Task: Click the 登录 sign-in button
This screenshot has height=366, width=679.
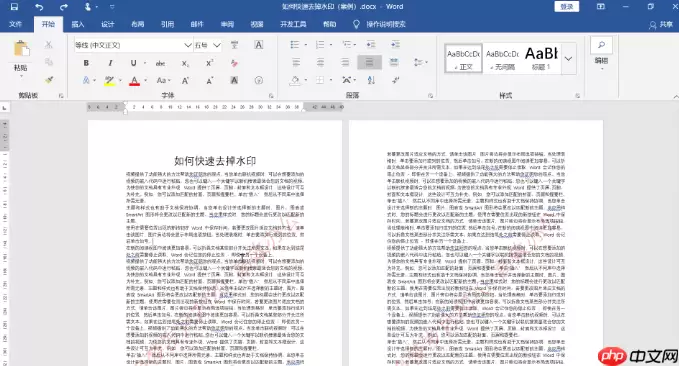Action: pos(567,6)
